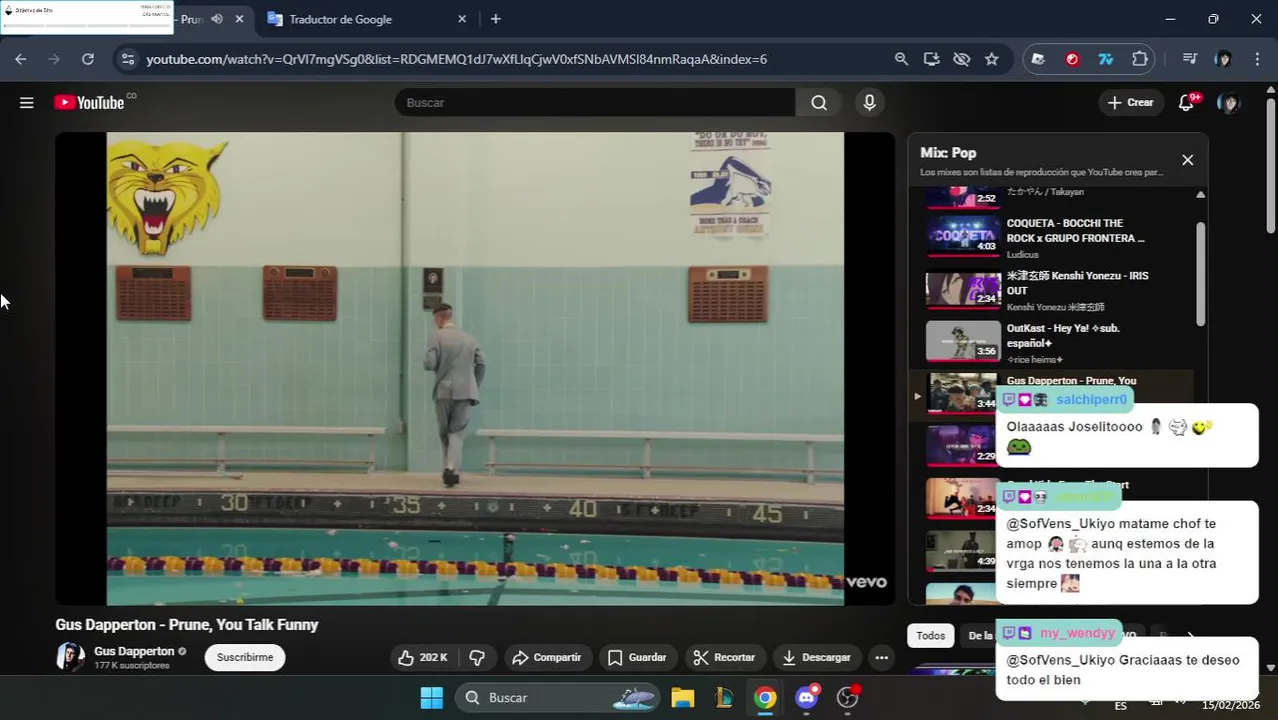Viewport: 1278px width, 720px height.
Task: Close the YouTube Prune tab
Action: [x=240, y=19]
